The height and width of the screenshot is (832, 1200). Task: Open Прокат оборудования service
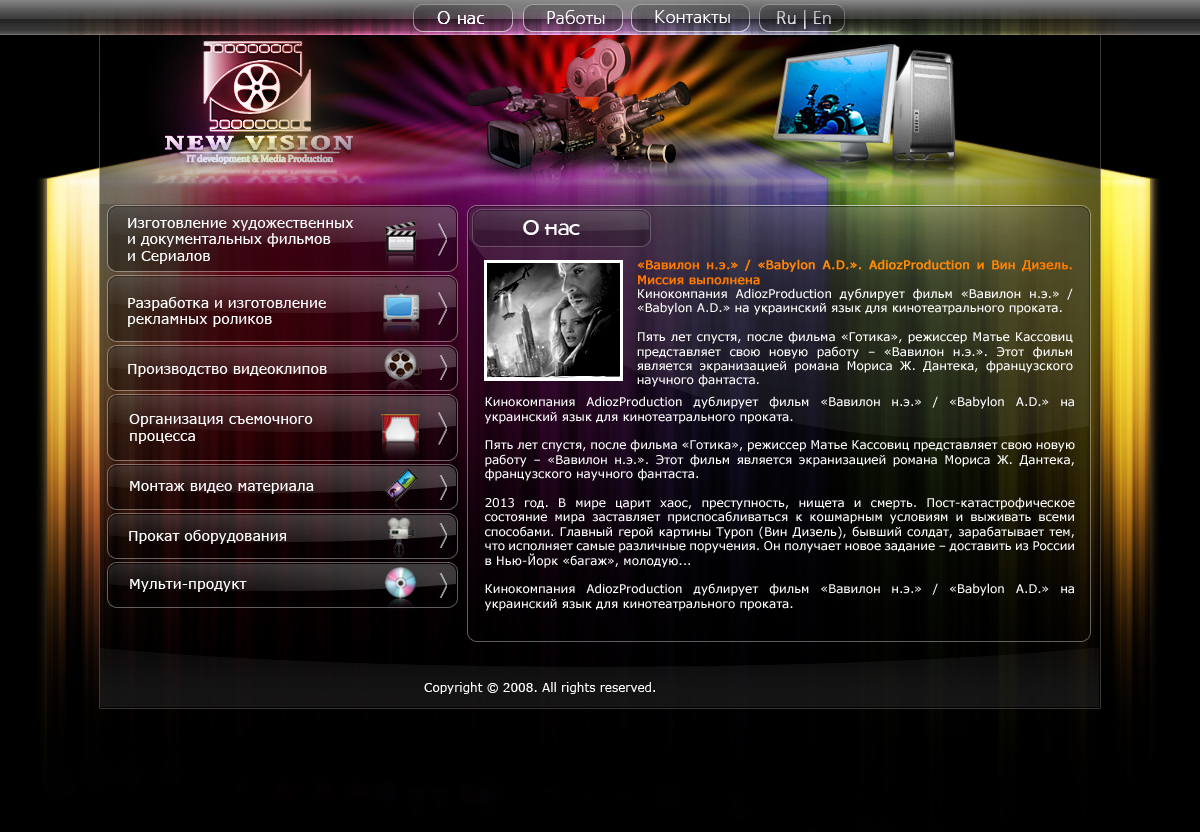coord(282,536)
